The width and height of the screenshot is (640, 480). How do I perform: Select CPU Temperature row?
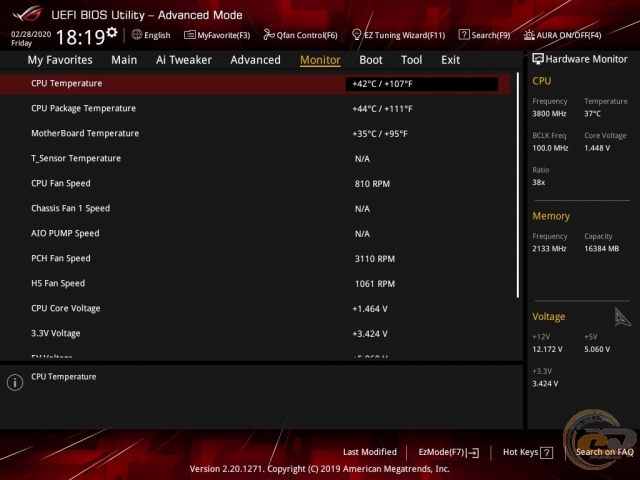tap(255, 84)
